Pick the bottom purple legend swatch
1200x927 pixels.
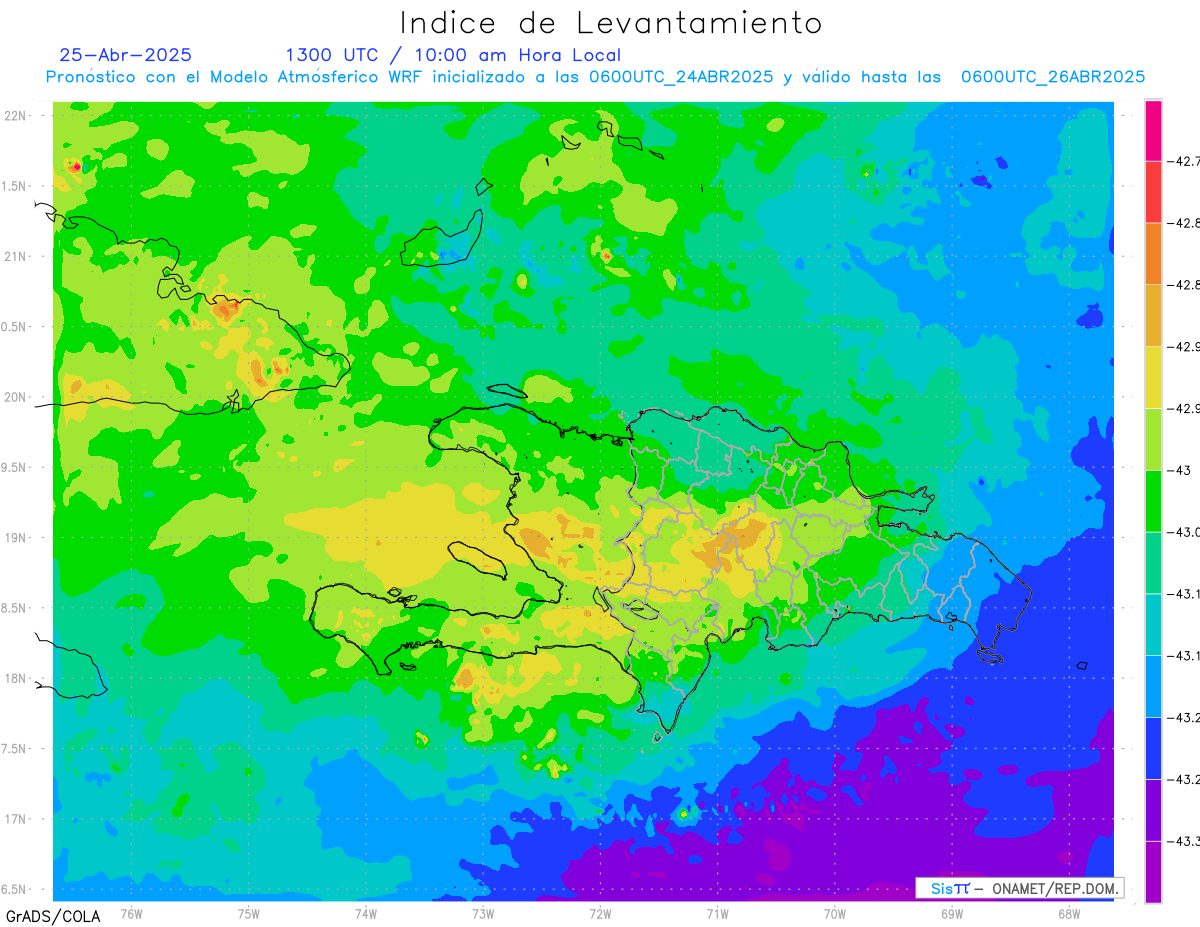(x=1153, y=872)
